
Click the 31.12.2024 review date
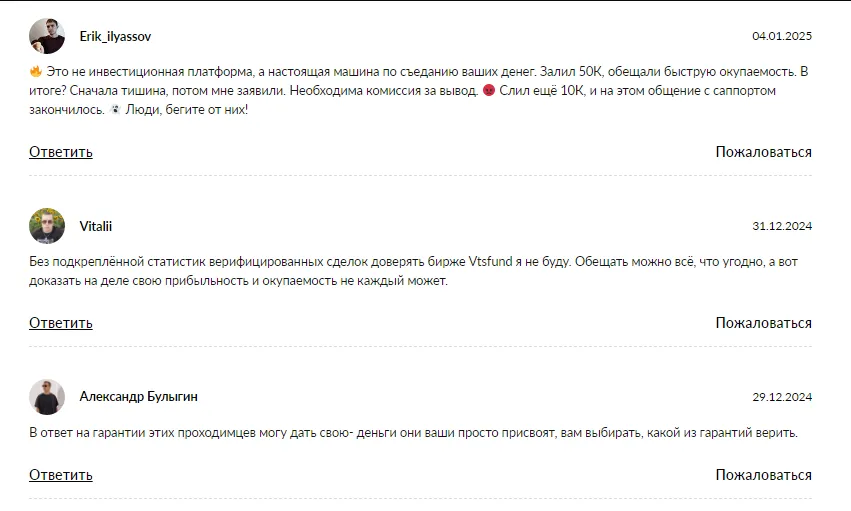pyautogui.click(x=782, y=226)
